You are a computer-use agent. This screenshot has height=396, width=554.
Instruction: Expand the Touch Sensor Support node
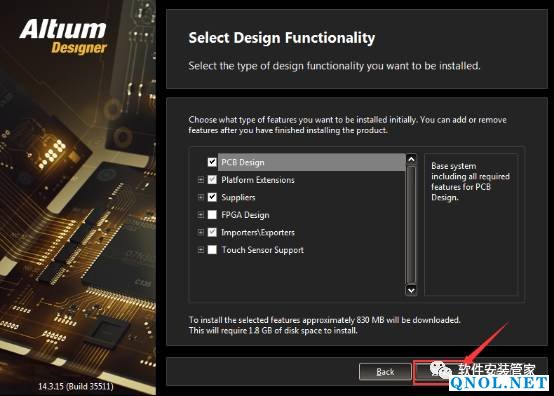pos(201,250)
